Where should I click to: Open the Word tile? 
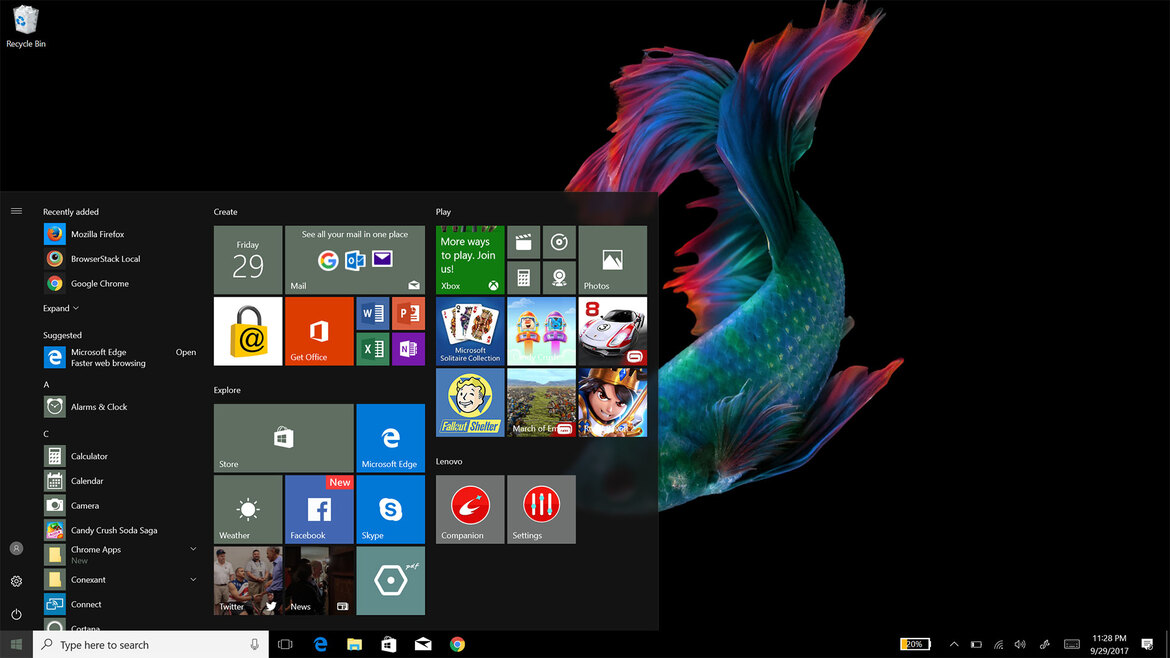point(373,313)
